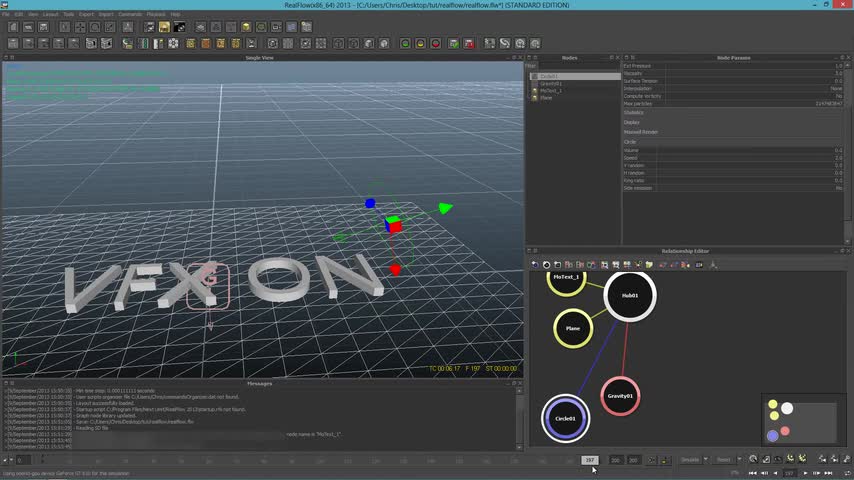854x480 pixels.
Task: Click the yellow cube icon in top toolbar
Action: point(246,27)
